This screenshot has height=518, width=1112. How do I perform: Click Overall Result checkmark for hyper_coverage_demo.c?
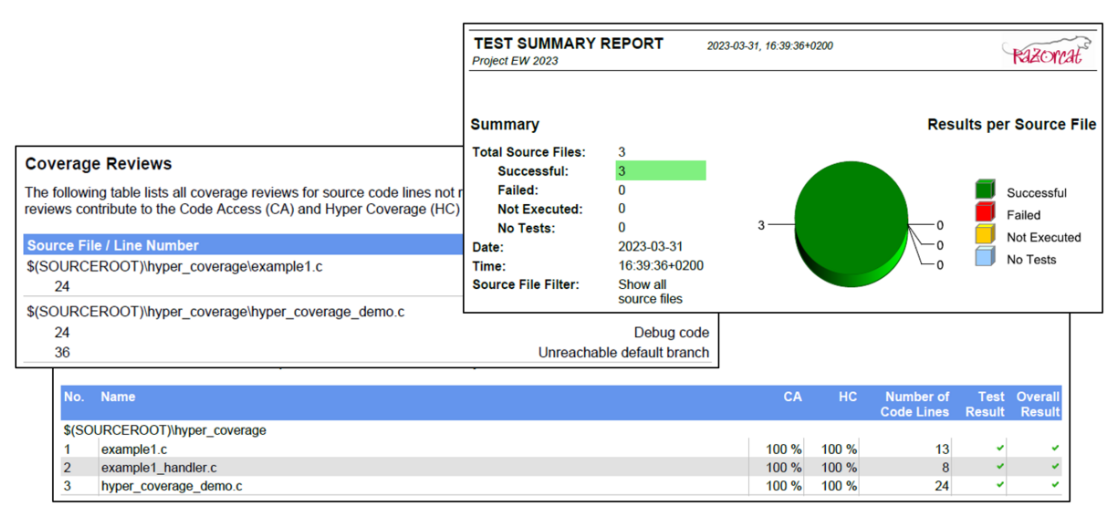tap(1054, 485)
